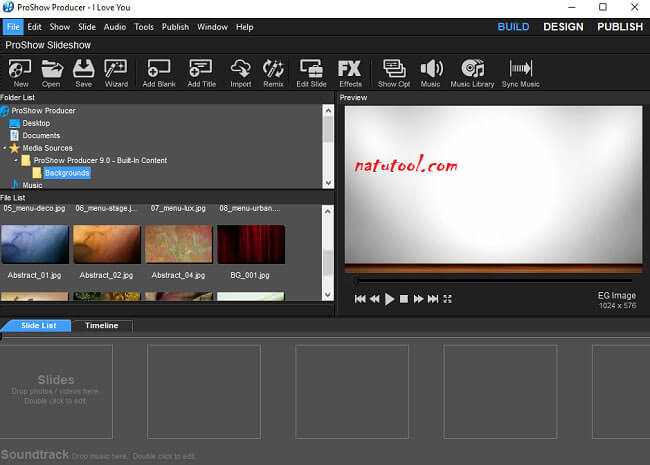Click file list scroll up arrow

coord(328,211)
